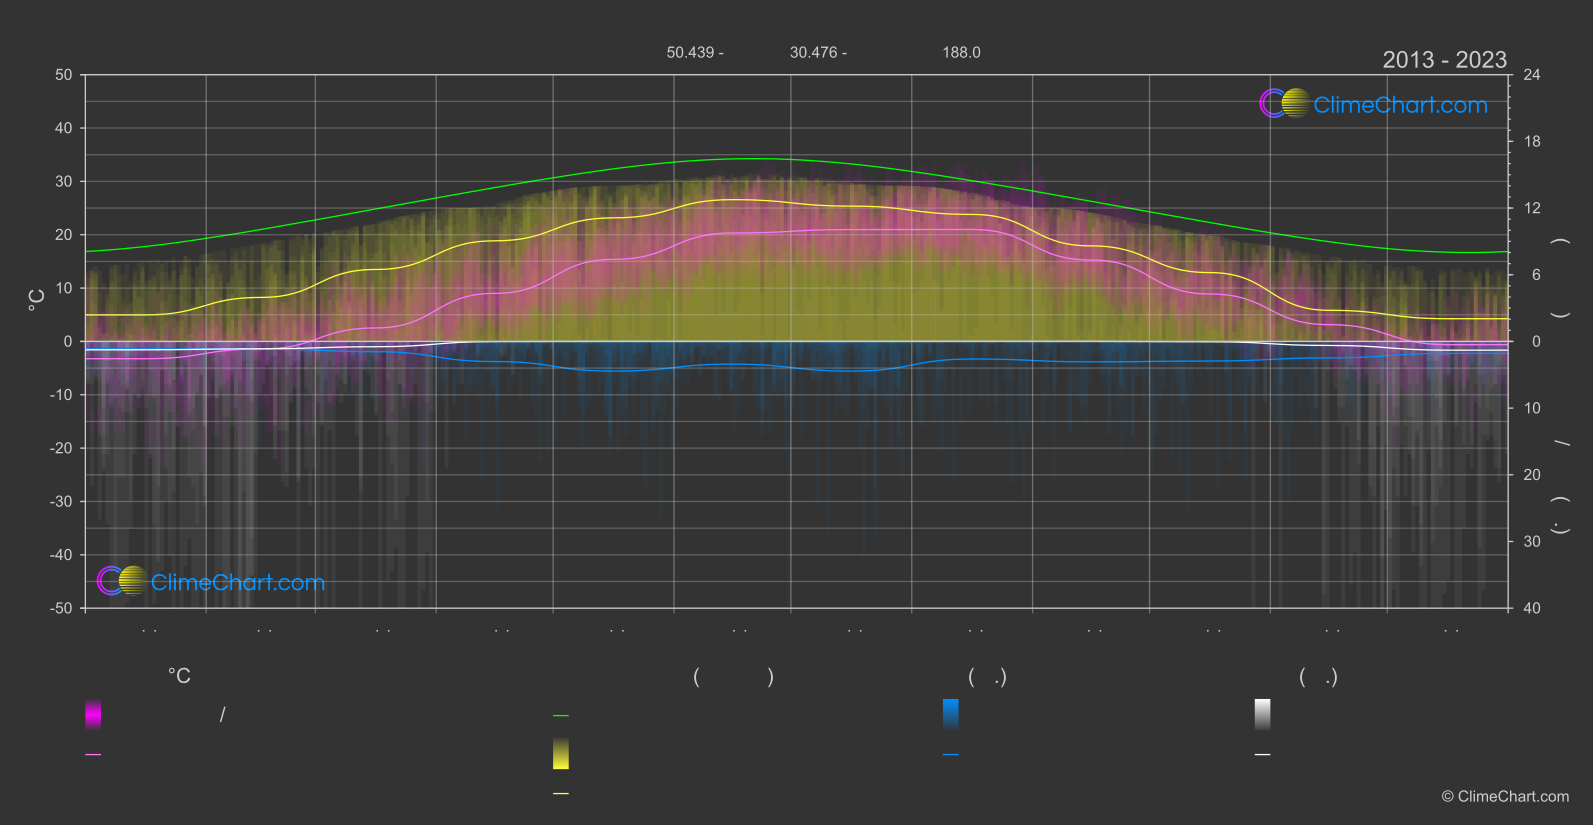This screenshot has width=1593, height=825.
Task: Select the magenta gradient legend swatch
Action: point(93,714)
